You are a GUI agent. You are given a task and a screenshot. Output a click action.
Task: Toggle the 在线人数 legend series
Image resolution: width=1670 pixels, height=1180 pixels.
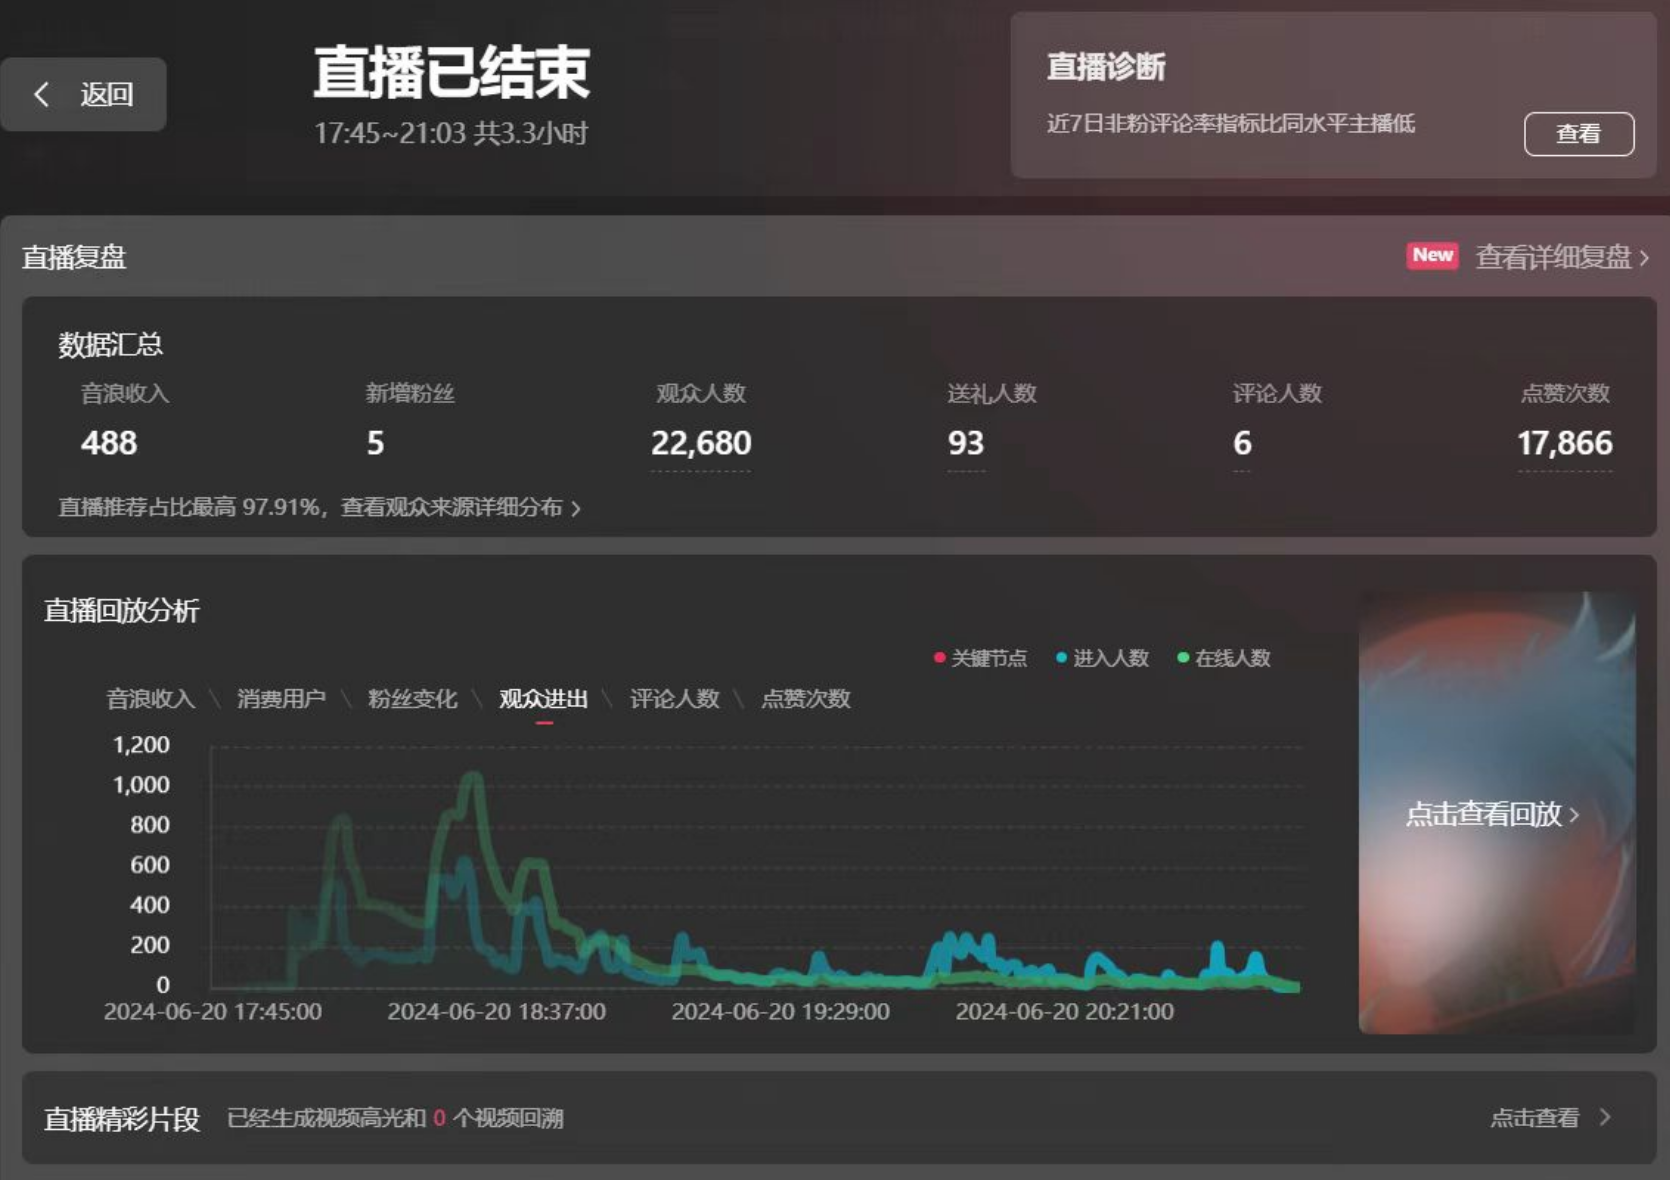tap(1224, 658)
